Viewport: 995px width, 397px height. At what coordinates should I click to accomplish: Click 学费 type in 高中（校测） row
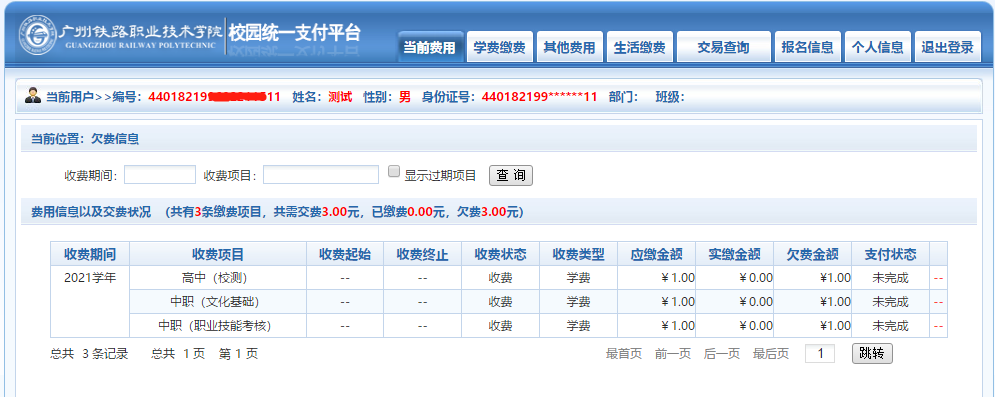point(578,278)
